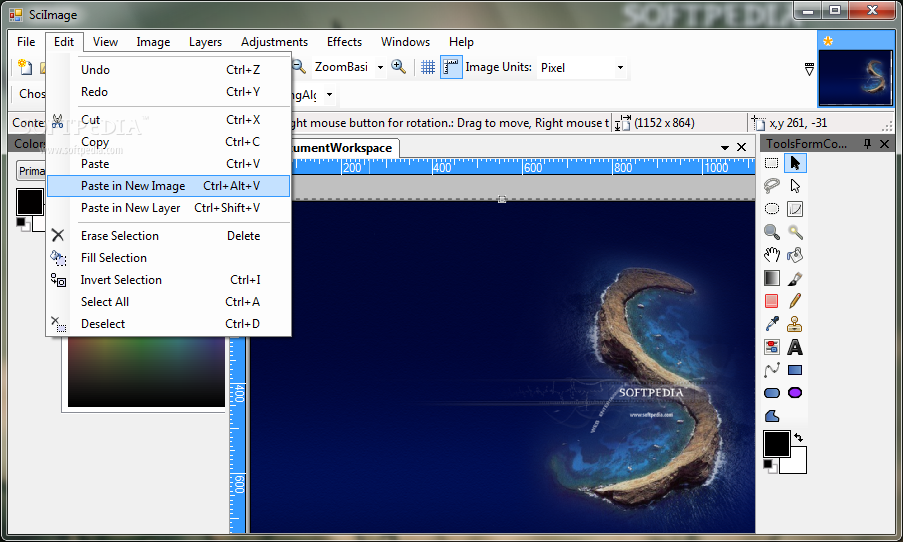
Task: Select the purple Ellipse shape tool
Action: [x=795, y=393]
